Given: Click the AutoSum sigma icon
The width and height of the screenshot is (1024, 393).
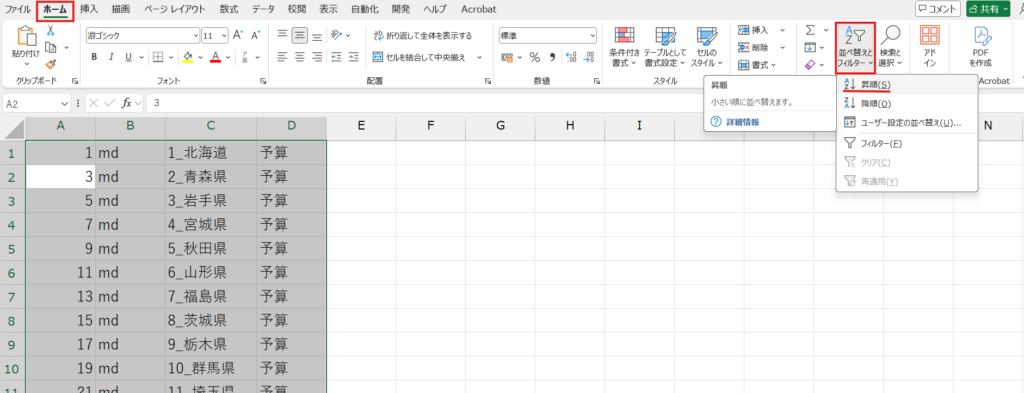Looking at the screenshot, I should click(x=810, y=30).
